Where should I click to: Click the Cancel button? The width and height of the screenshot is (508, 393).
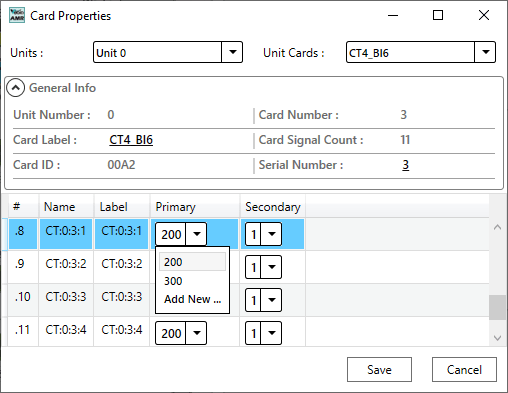464,370
